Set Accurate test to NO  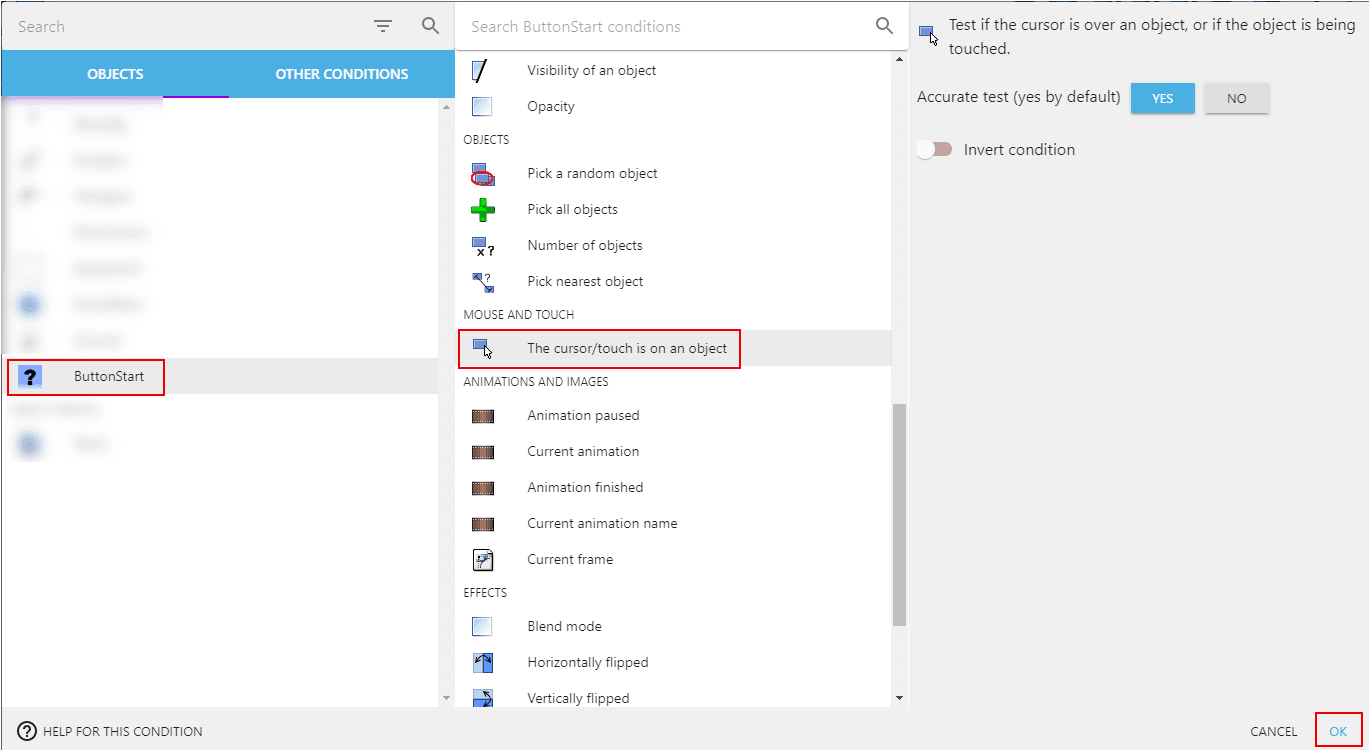pos(1236,99)
